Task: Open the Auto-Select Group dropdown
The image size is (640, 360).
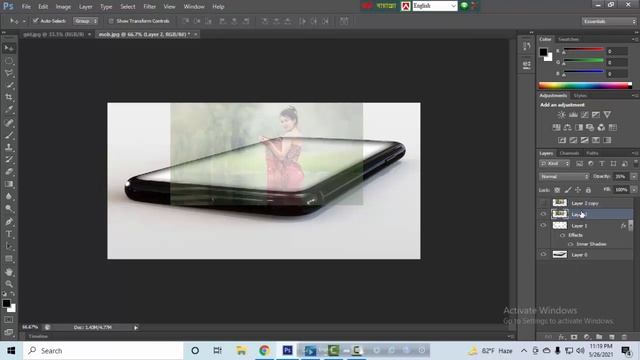Action: 85,21
